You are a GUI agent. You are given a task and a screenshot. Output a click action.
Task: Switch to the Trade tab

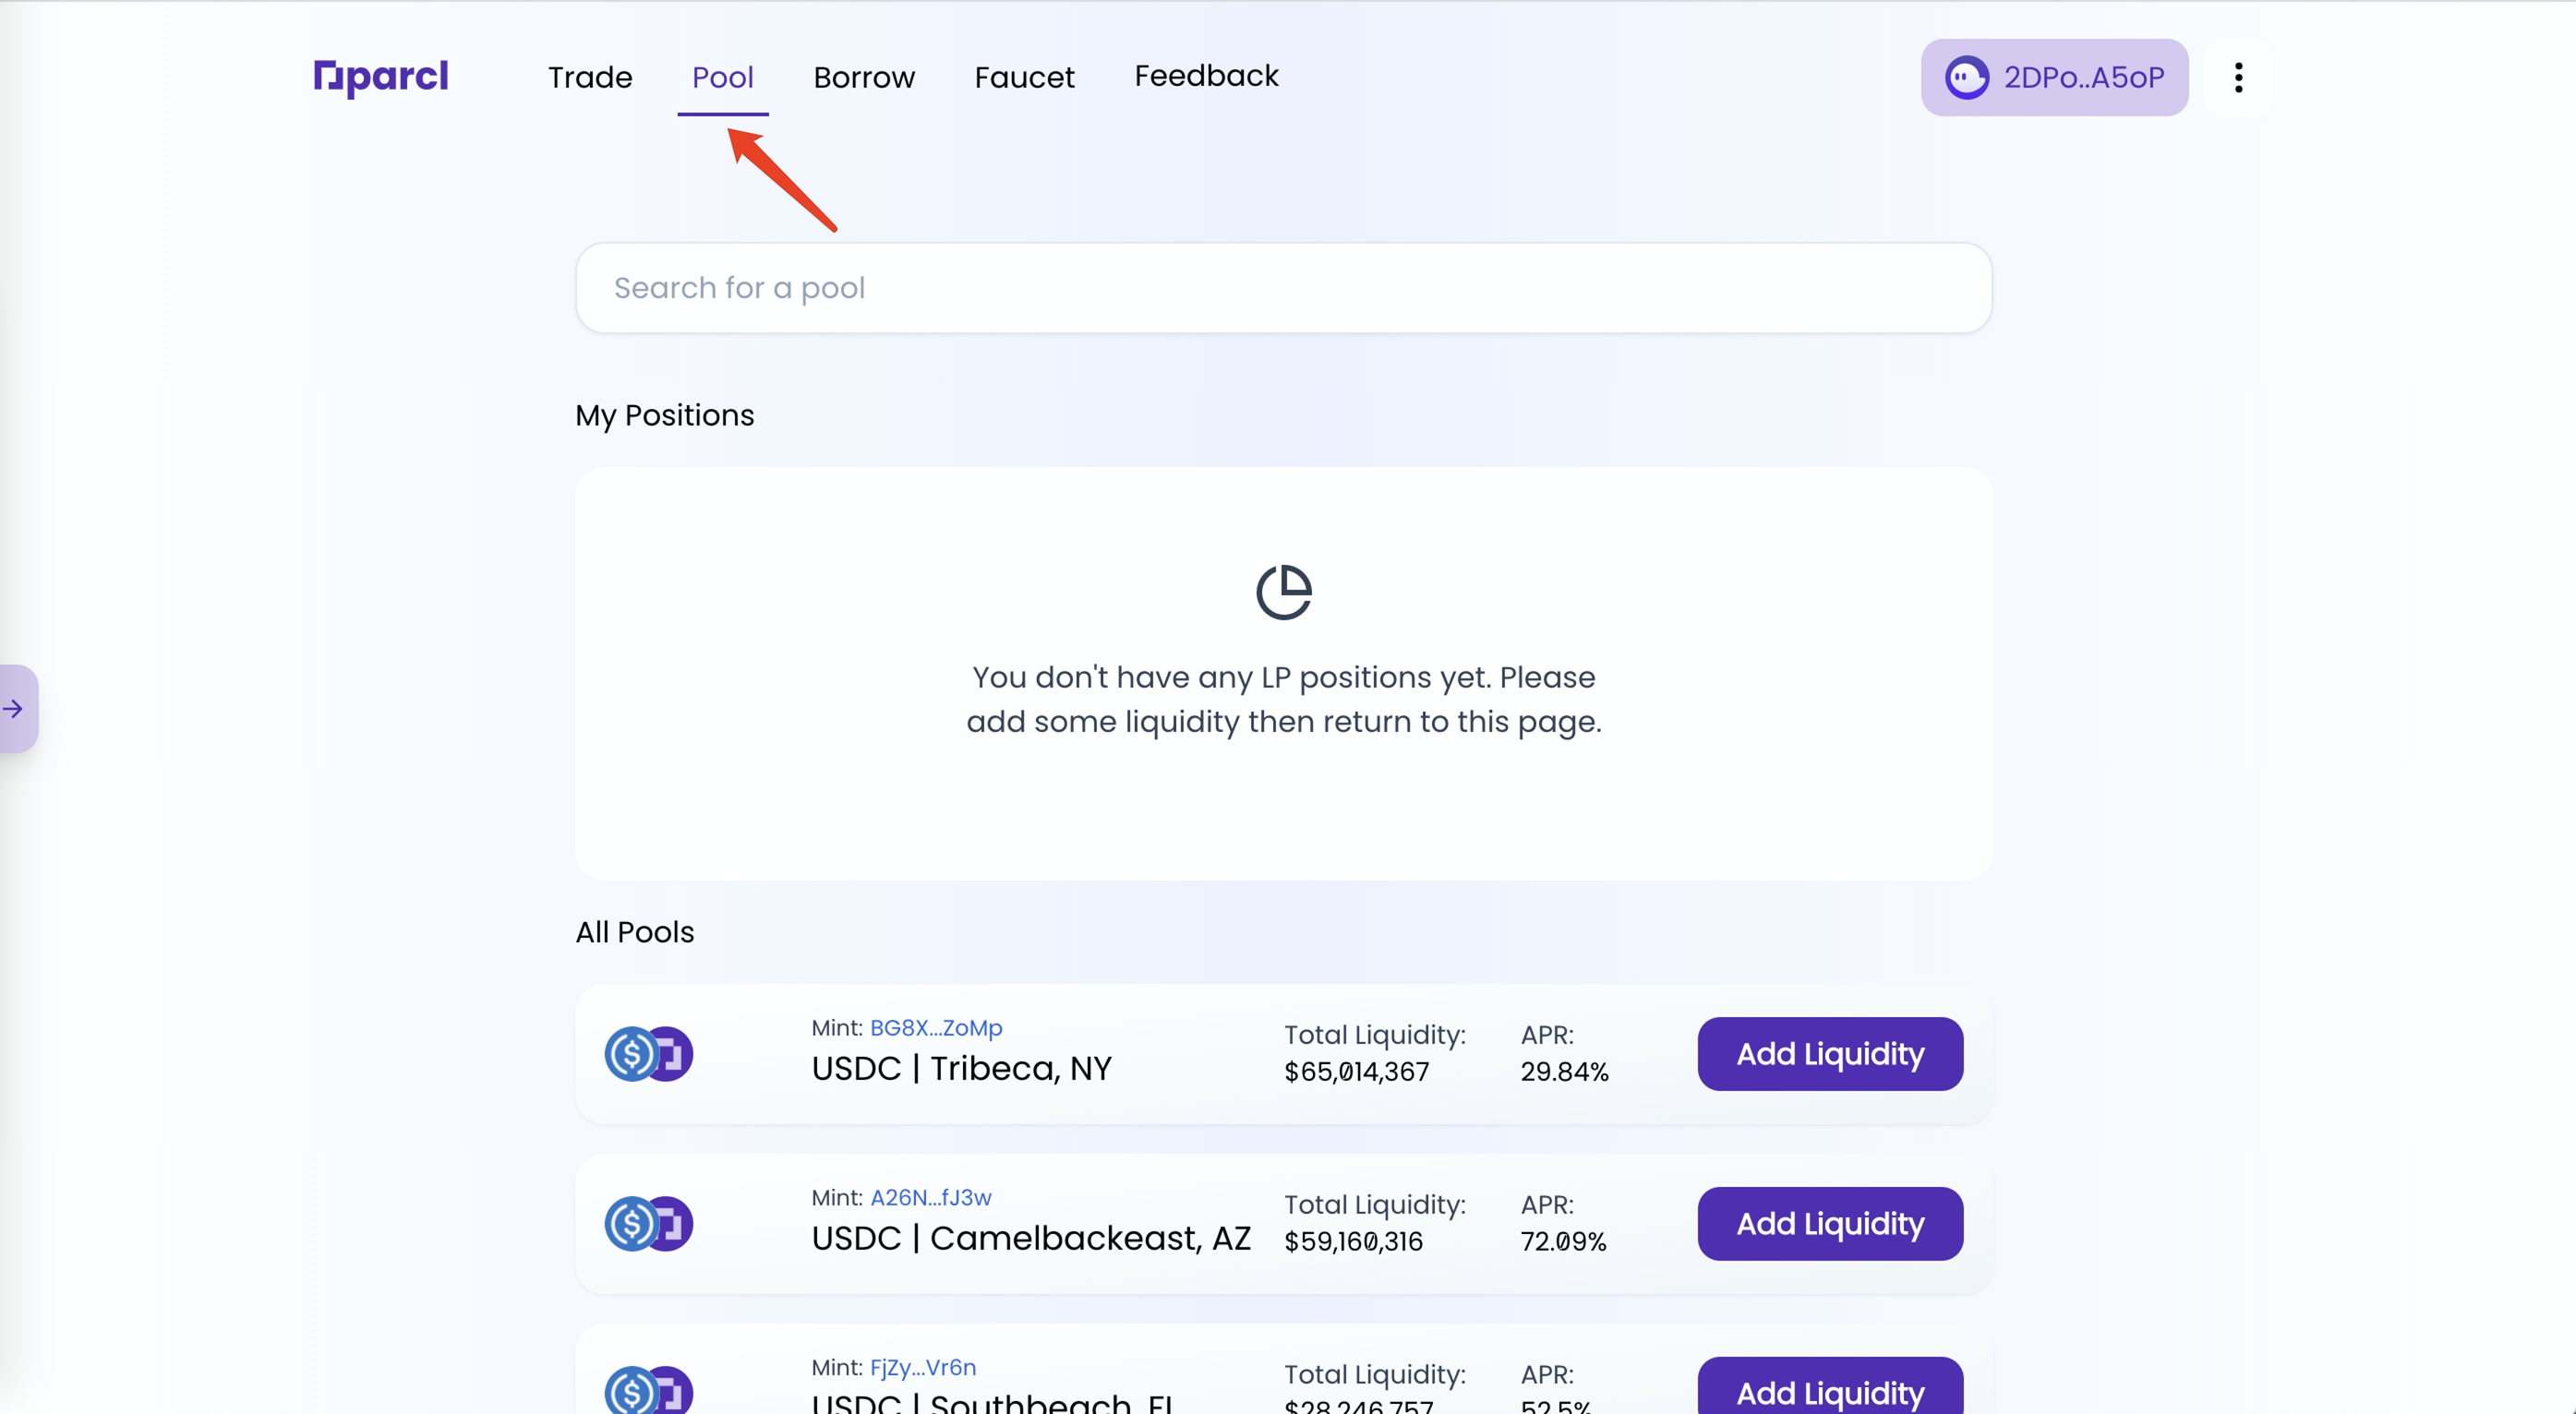[590, 77]
